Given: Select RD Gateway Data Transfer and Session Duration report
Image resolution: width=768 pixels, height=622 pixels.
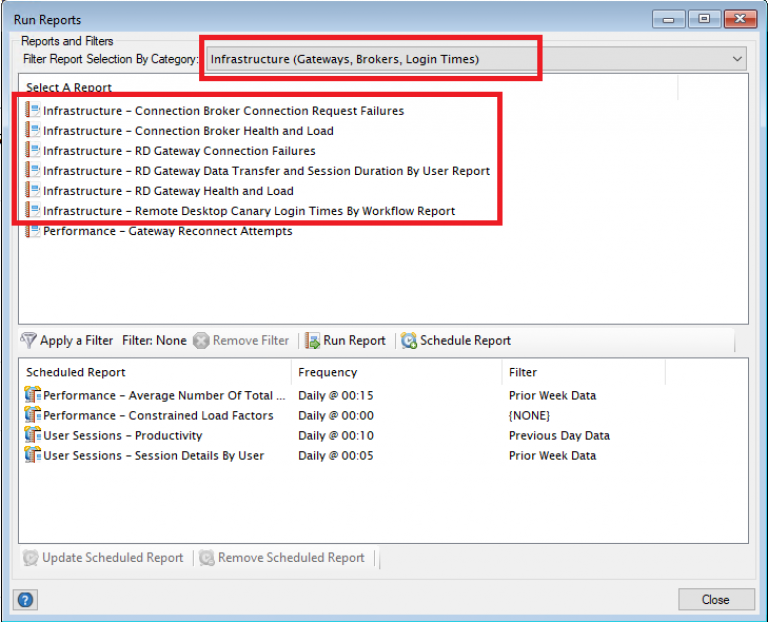Looking at the screenshot, I should [x=266, y=171].
